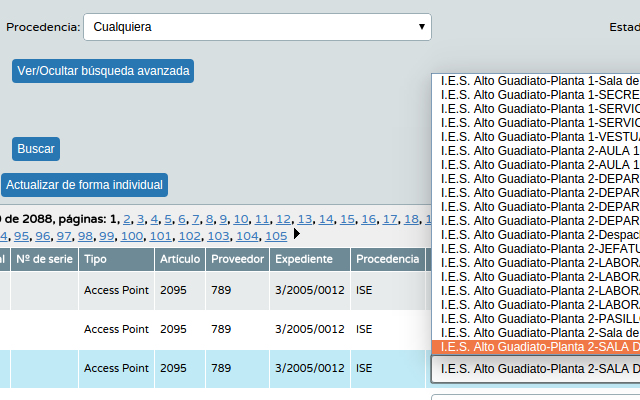Navigate to results page 18
Image resolution: width=640 pixels, height=400 pixels.
[411, 219]
